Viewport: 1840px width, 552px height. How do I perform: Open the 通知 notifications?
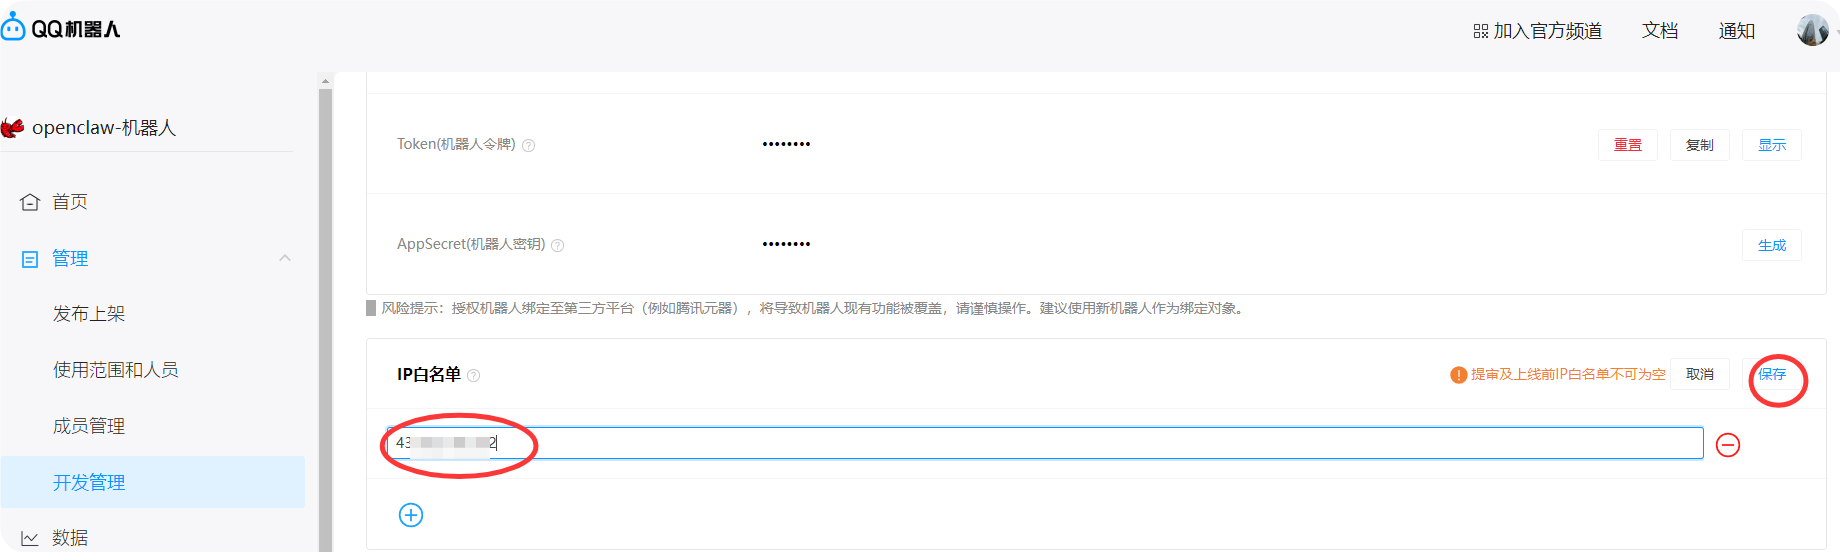click(1737, 31)
